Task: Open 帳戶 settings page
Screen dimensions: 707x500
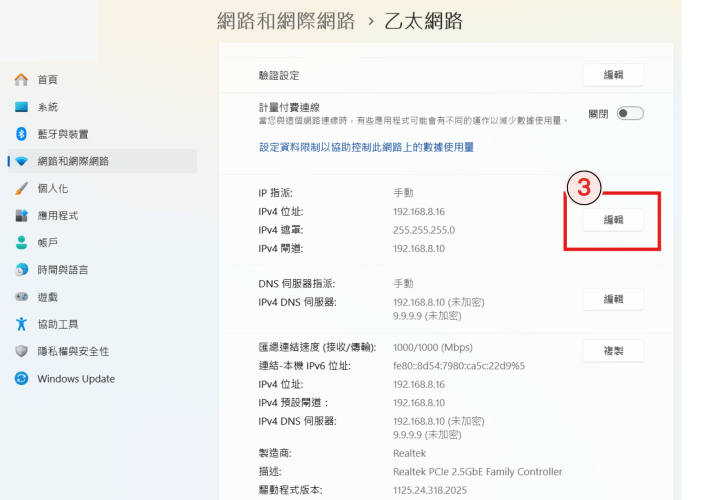Action: point(102,243)
